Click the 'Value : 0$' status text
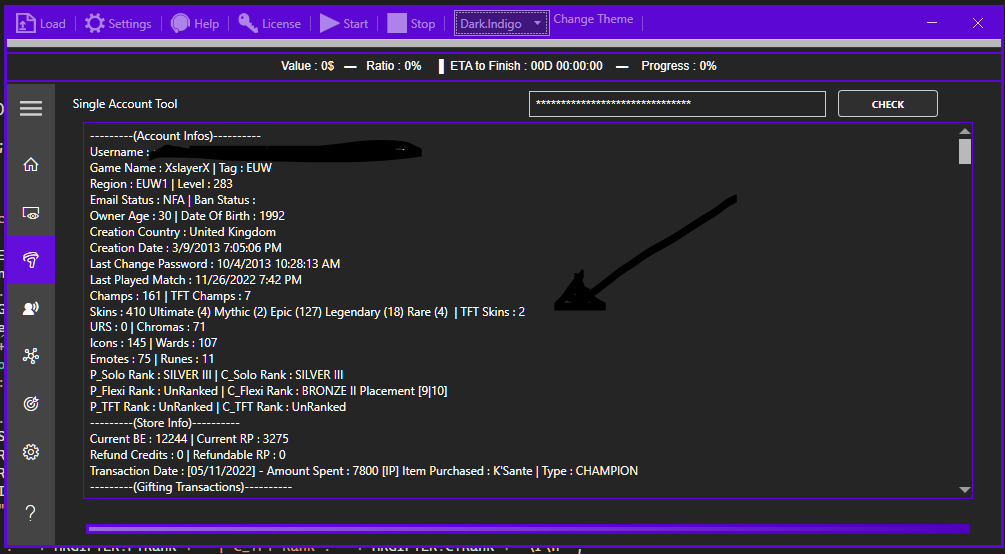The height and width of the screenshot is (554, 1005). coord(308,66)
